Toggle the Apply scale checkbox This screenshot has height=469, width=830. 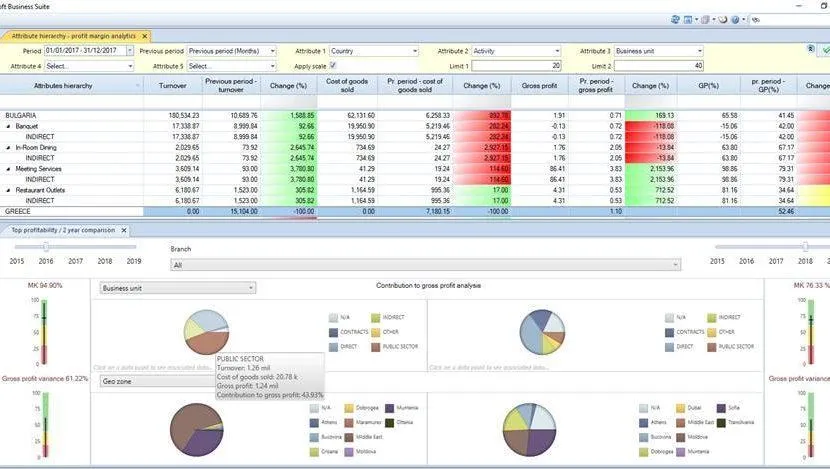click(333, 65)
